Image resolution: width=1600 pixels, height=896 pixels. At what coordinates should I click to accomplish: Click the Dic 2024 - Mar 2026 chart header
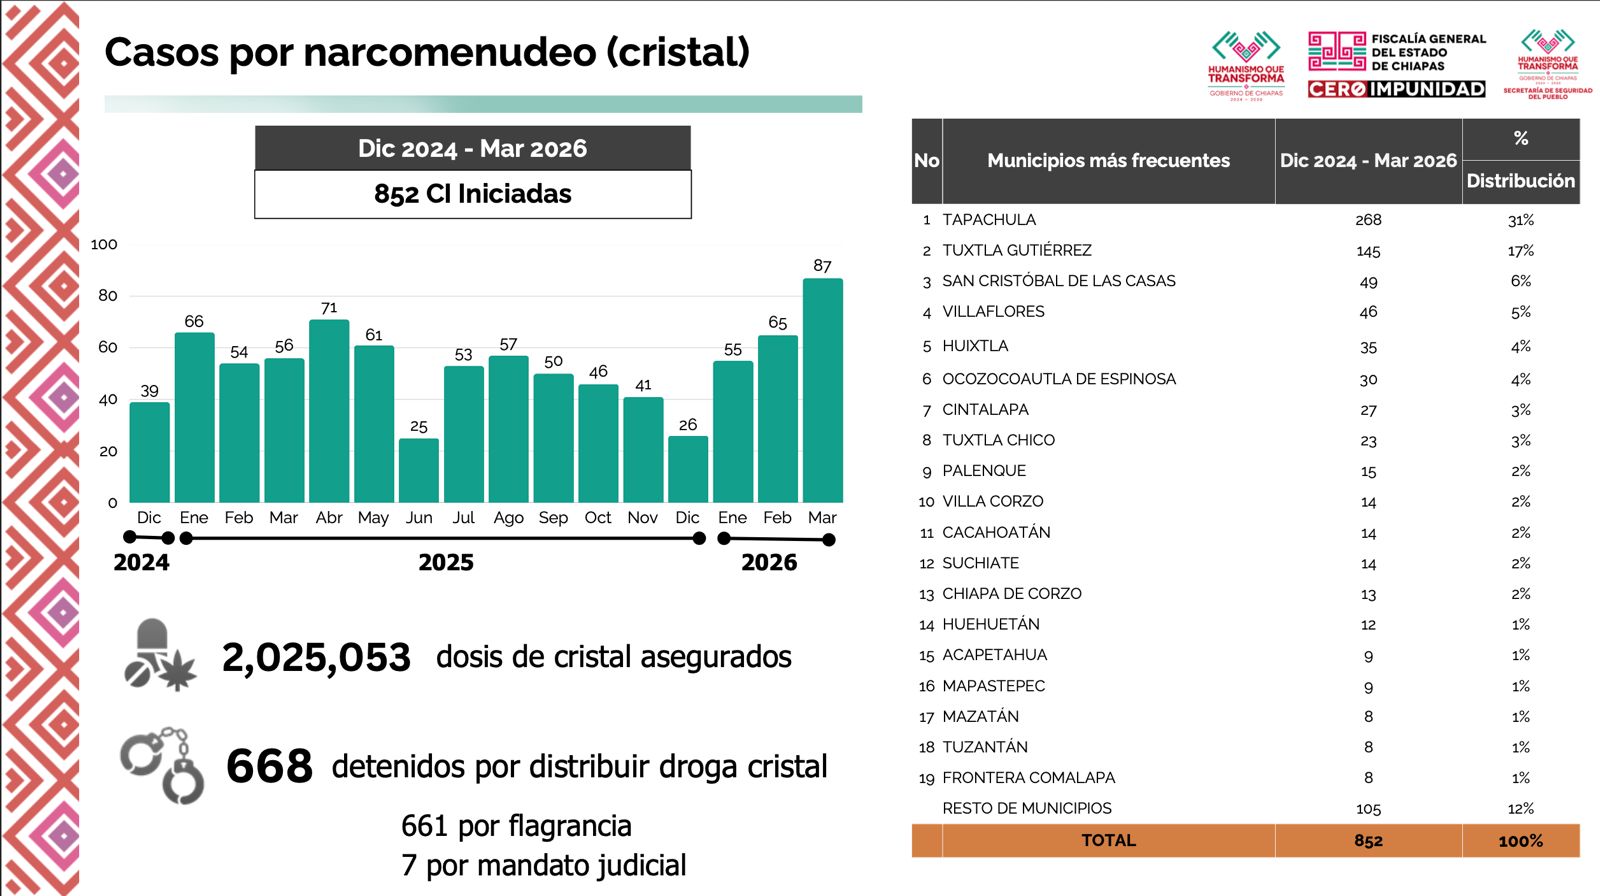(x=473, y=149)
